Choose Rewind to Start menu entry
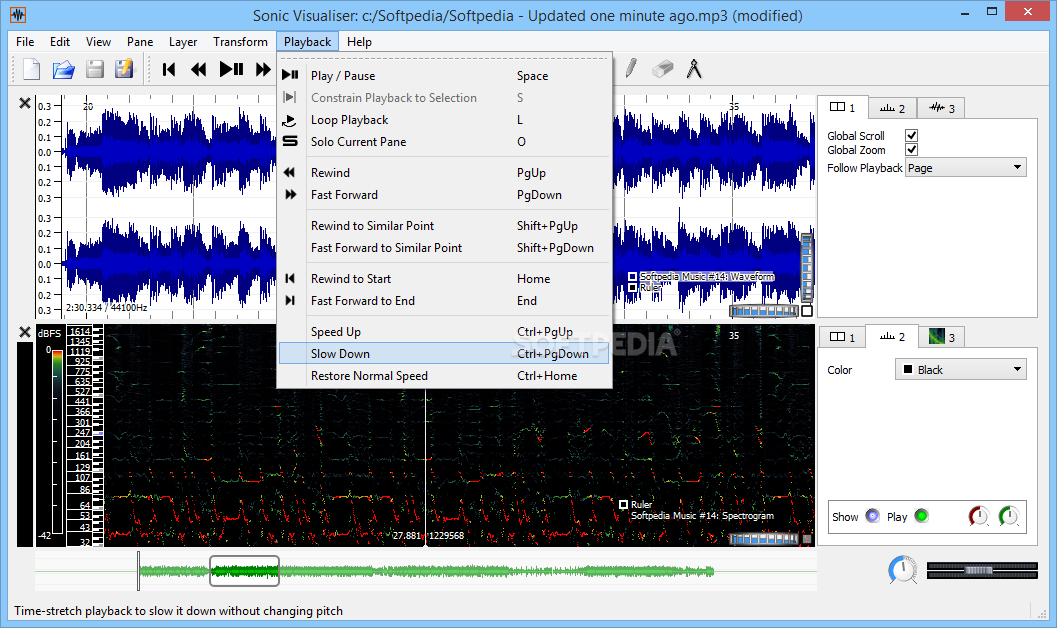Viewport: 1057px width, 628px height. pyautogui.click(x=444, y=279)
